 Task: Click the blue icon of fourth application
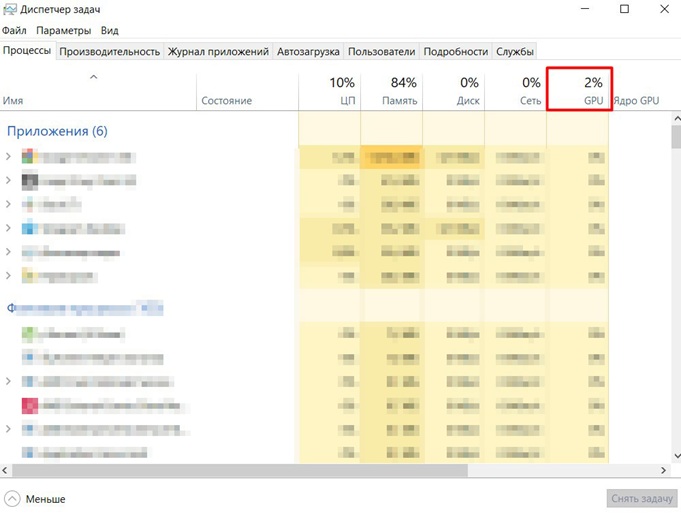point(30,228)
